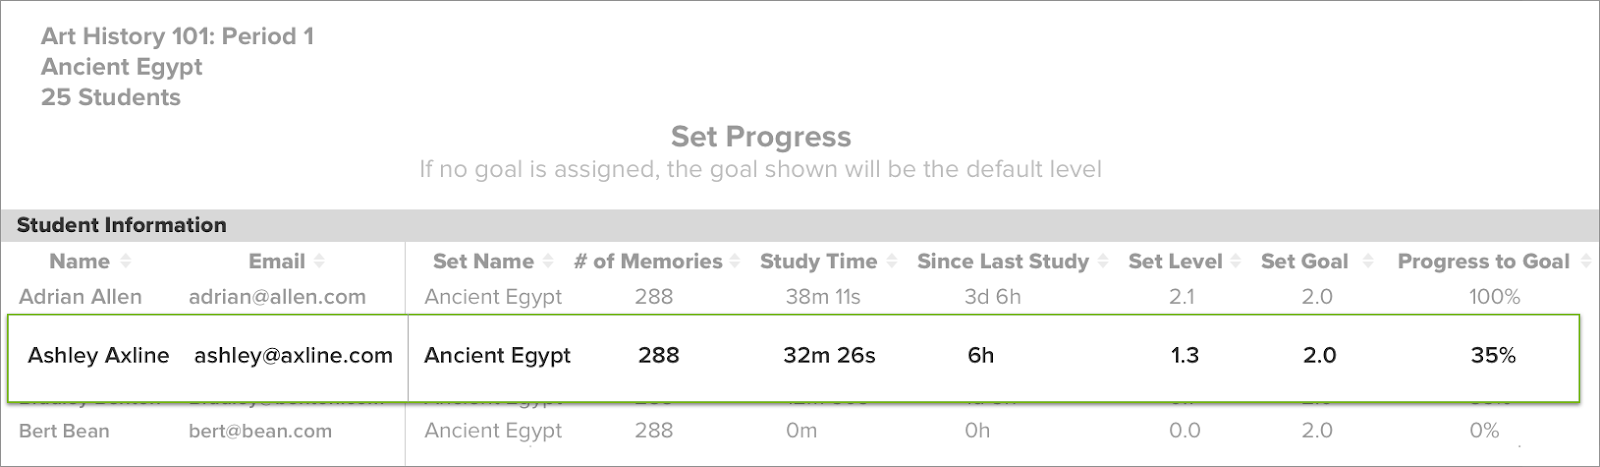
Task: Click ashley@axline.com email address
Action: point(293,355)
